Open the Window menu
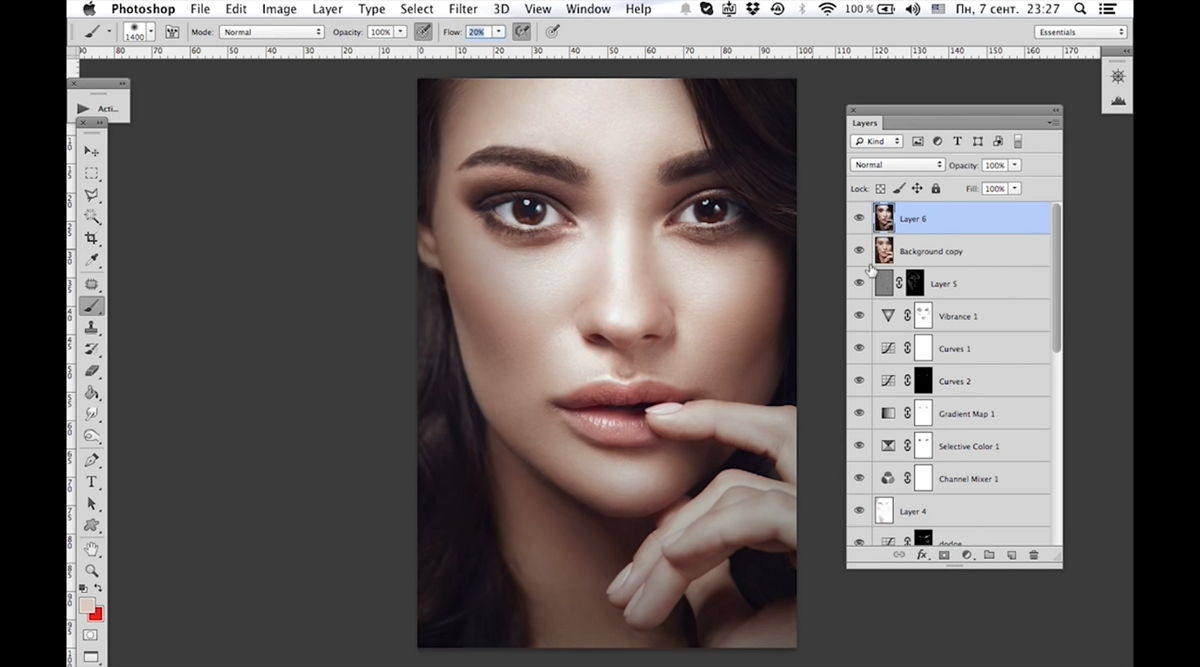 click(588, 9)
